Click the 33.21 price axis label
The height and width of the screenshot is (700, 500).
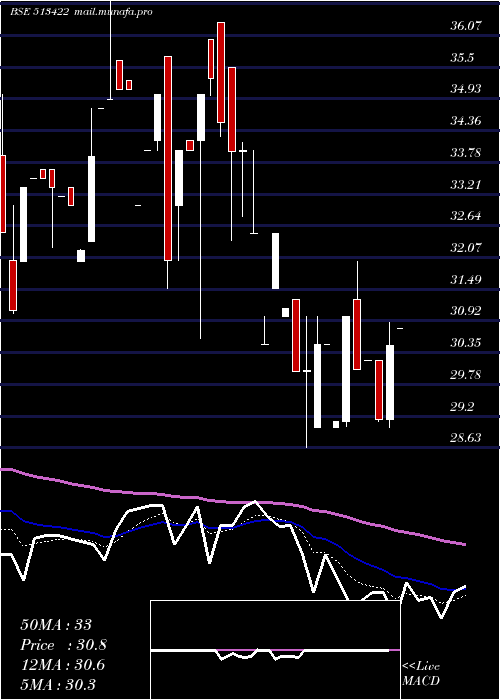[466, 185]
